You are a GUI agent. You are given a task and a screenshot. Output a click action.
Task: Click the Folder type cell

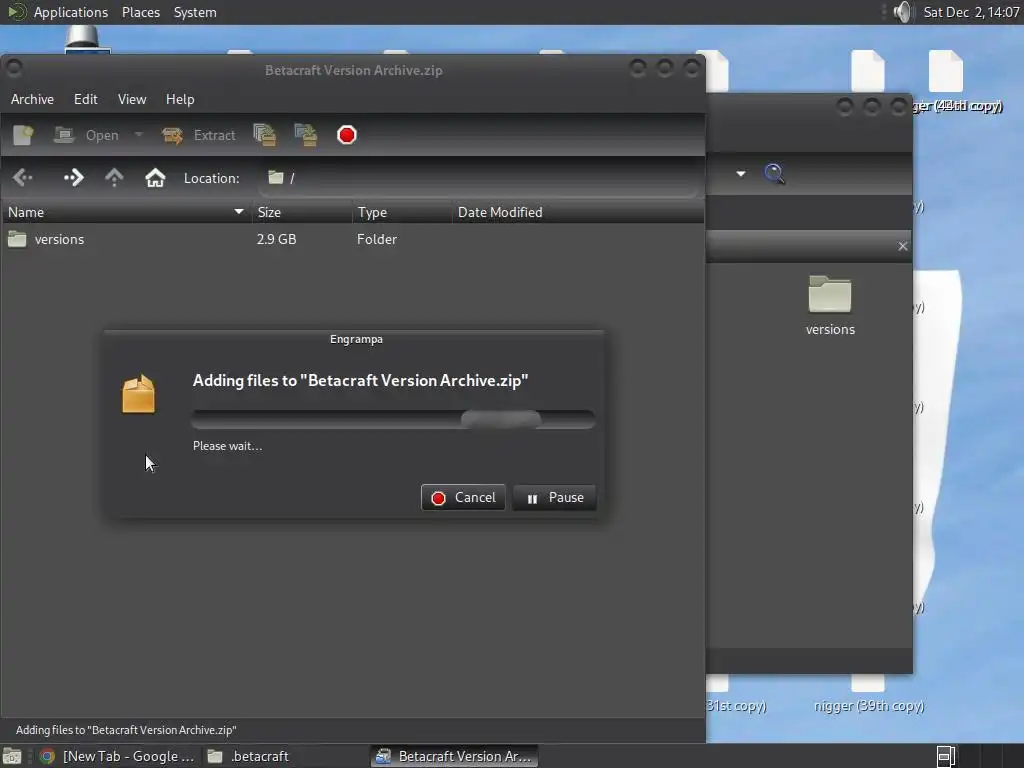[x=377, y=240]
